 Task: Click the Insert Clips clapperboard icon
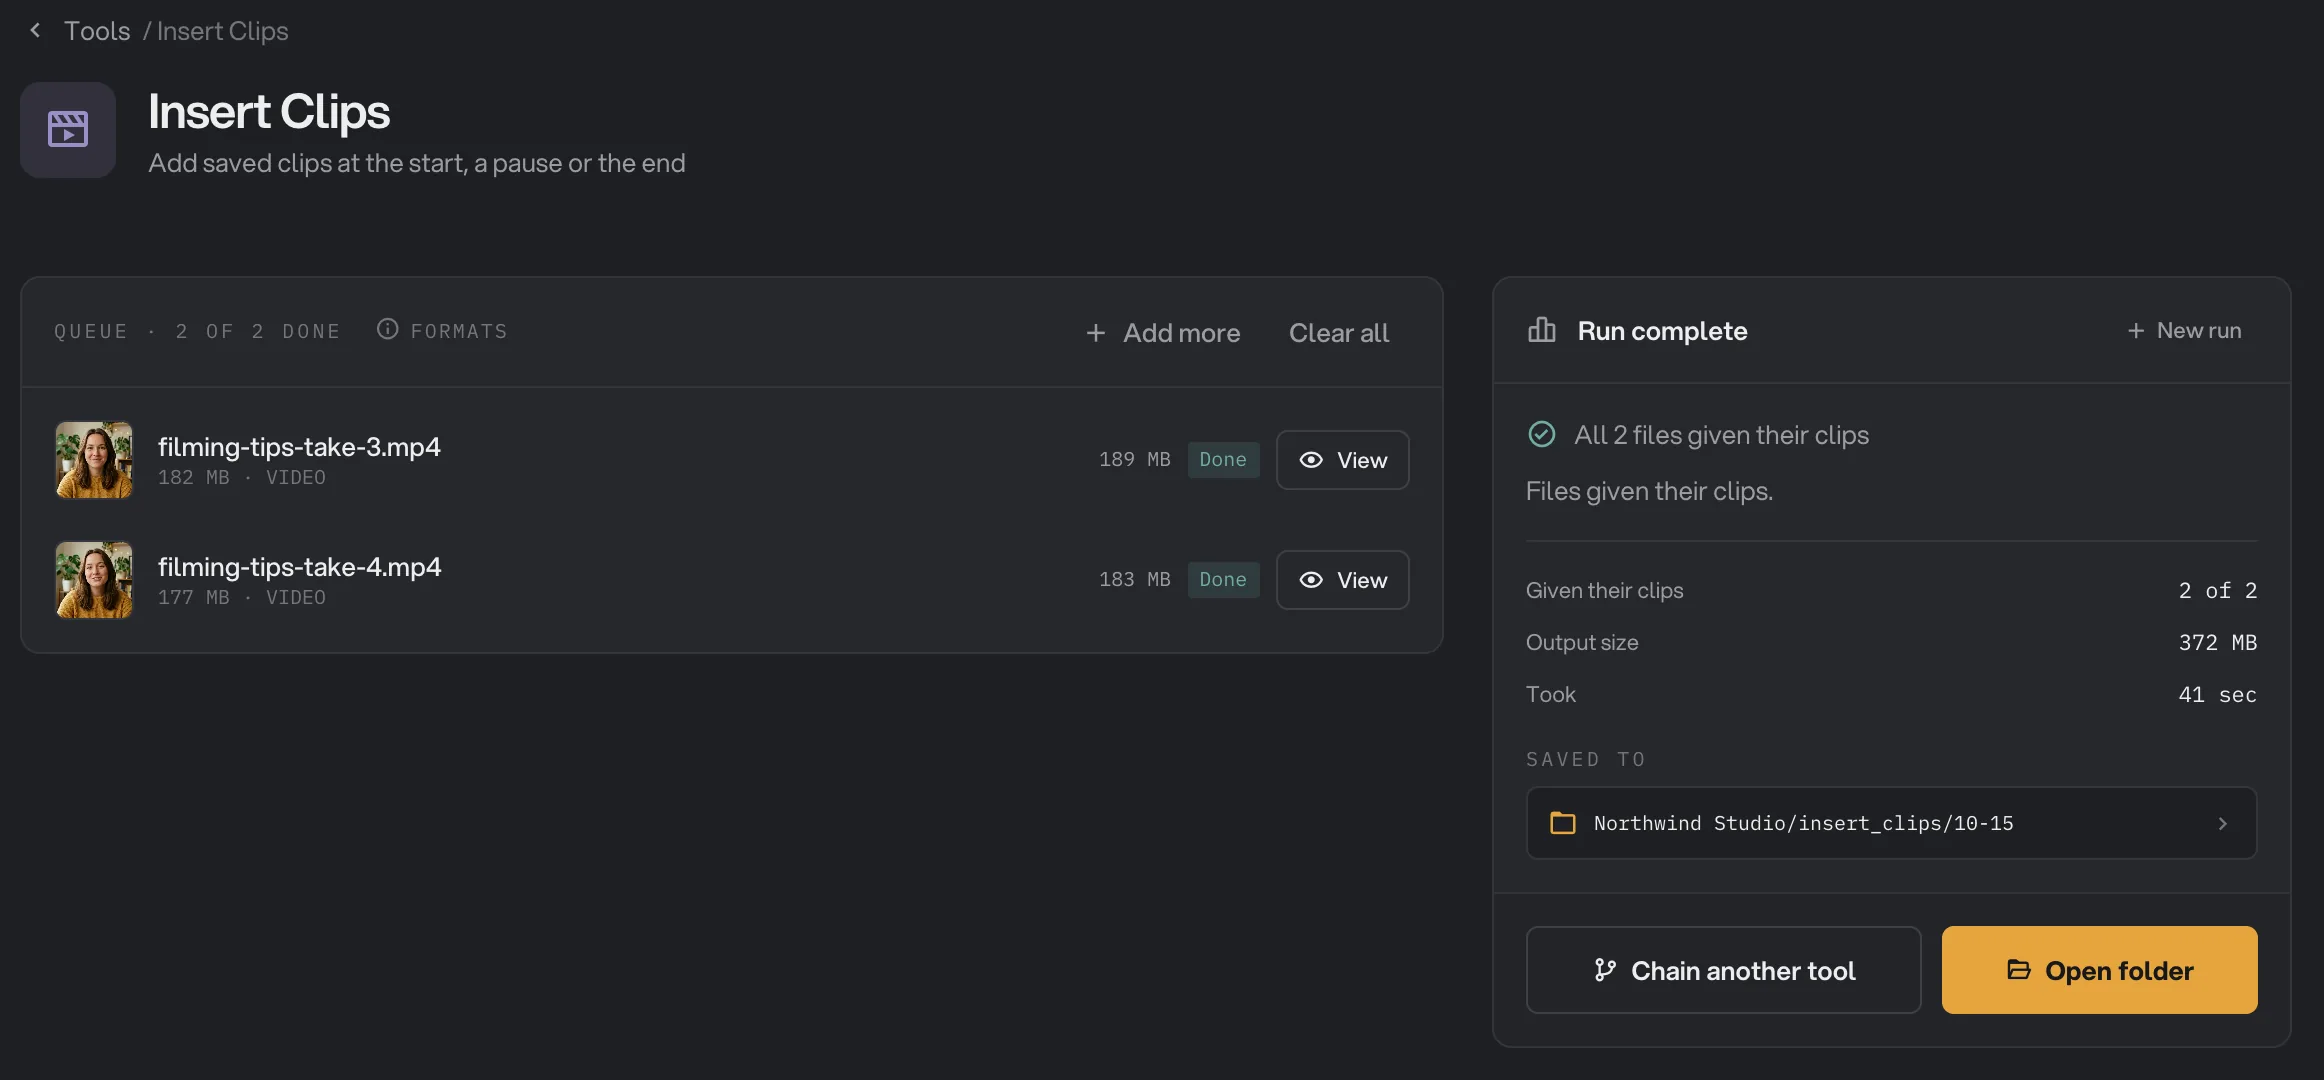click(x=68, y=129)
